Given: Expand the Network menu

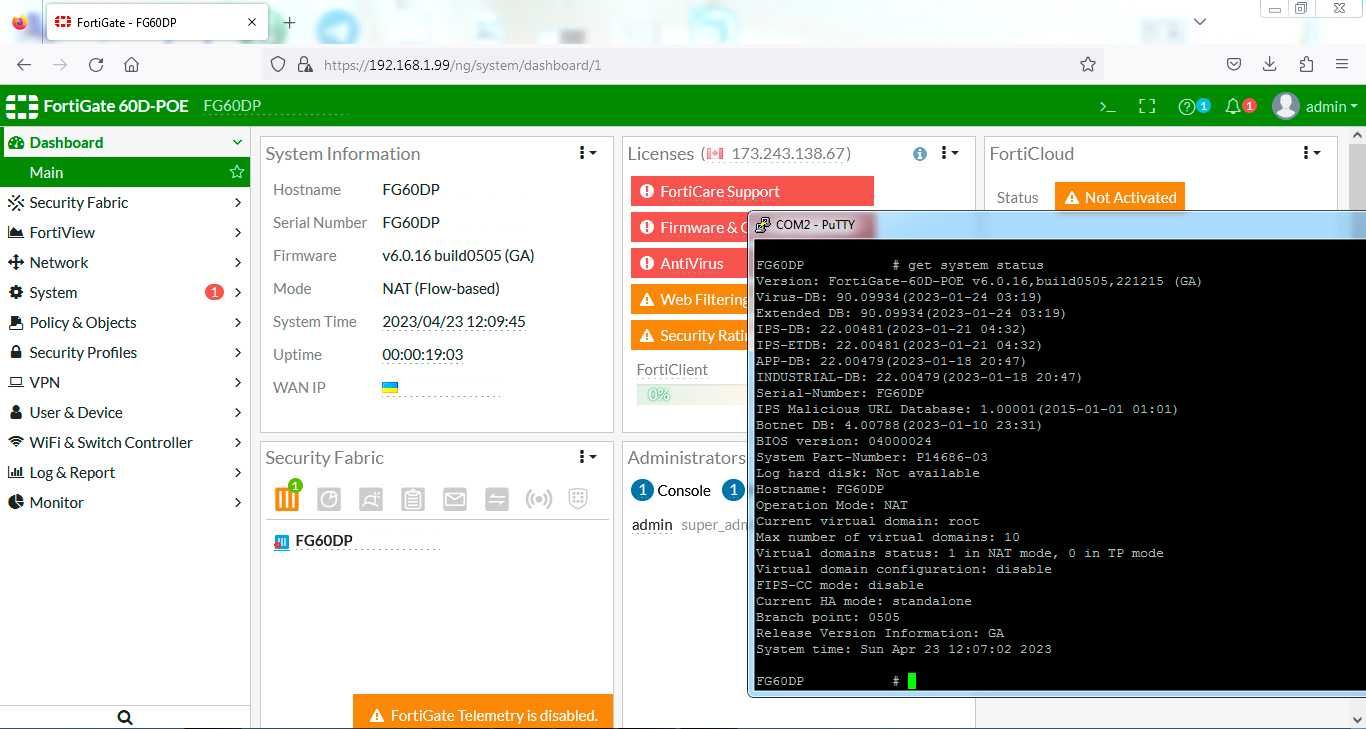Looking at the screenshot, I should point(125,262).
